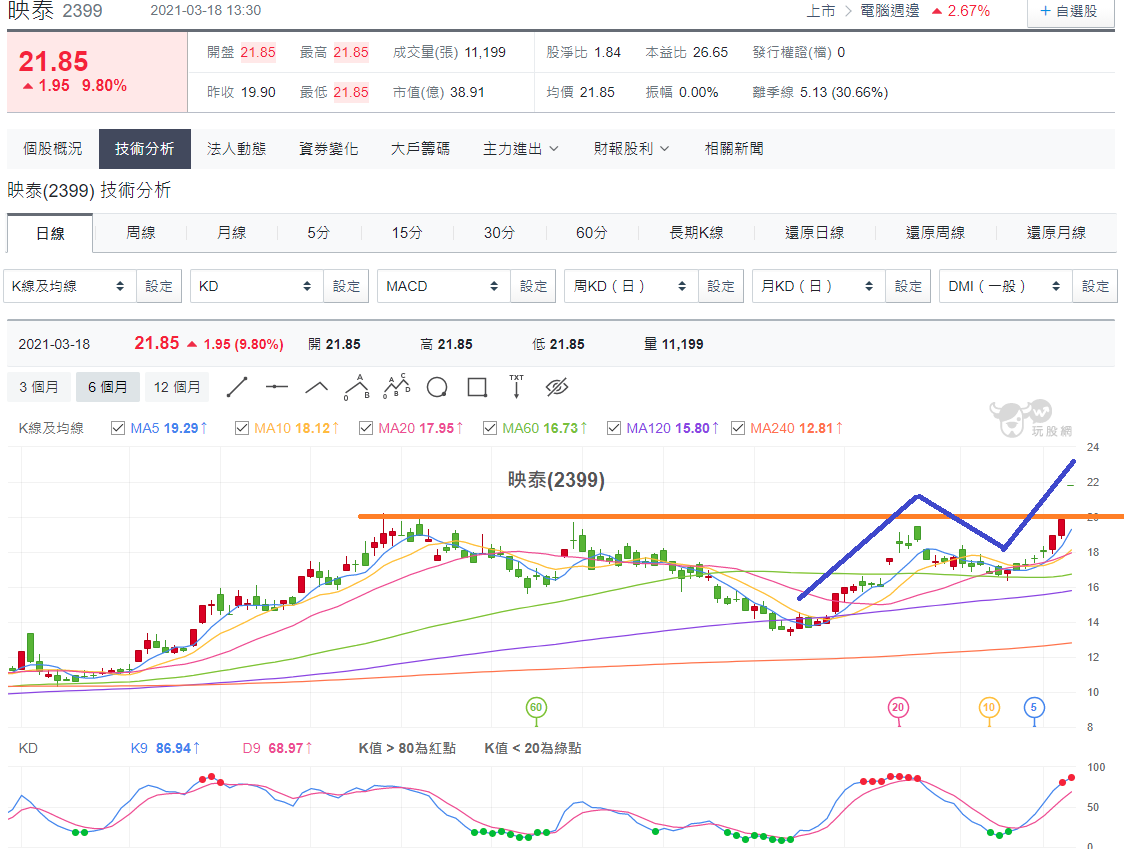This screenshot has width=1124, height=849.
Task: Select the rectangle drawing tool
Action: (x=477, y=388)
